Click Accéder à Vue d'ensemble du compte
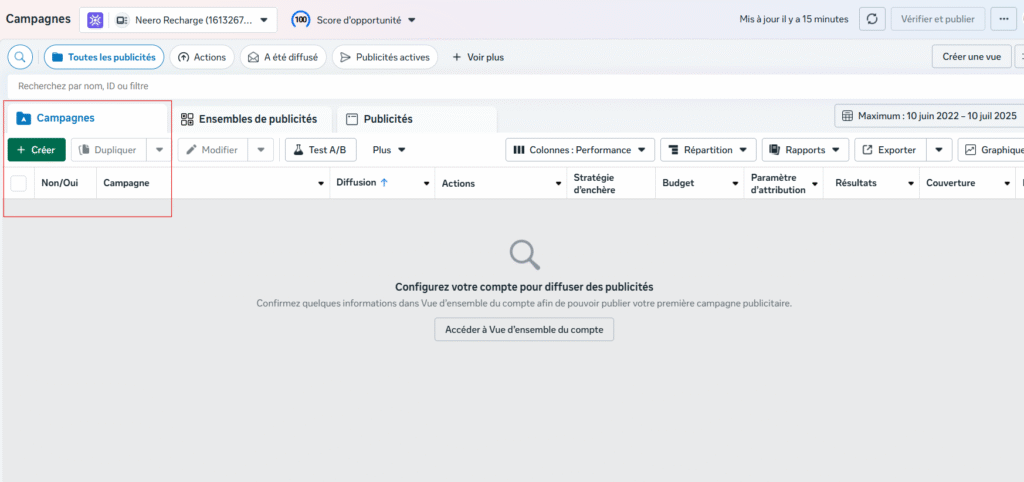 pos(523,329)
